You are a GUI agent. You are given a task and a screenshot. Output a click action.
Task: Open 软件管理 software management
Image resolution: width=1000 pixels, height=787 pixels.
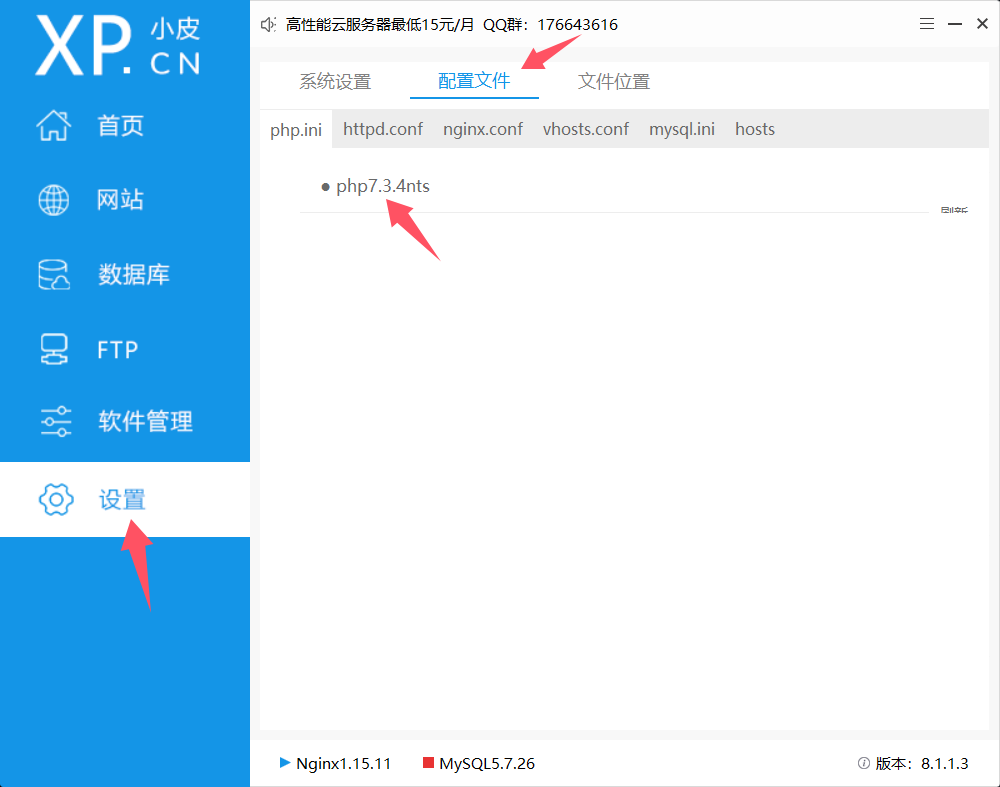point(145,421)
